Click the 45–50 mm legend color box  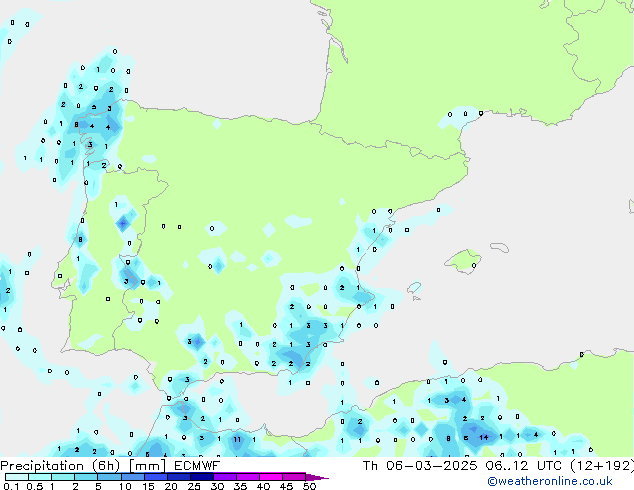coord(294,477)
